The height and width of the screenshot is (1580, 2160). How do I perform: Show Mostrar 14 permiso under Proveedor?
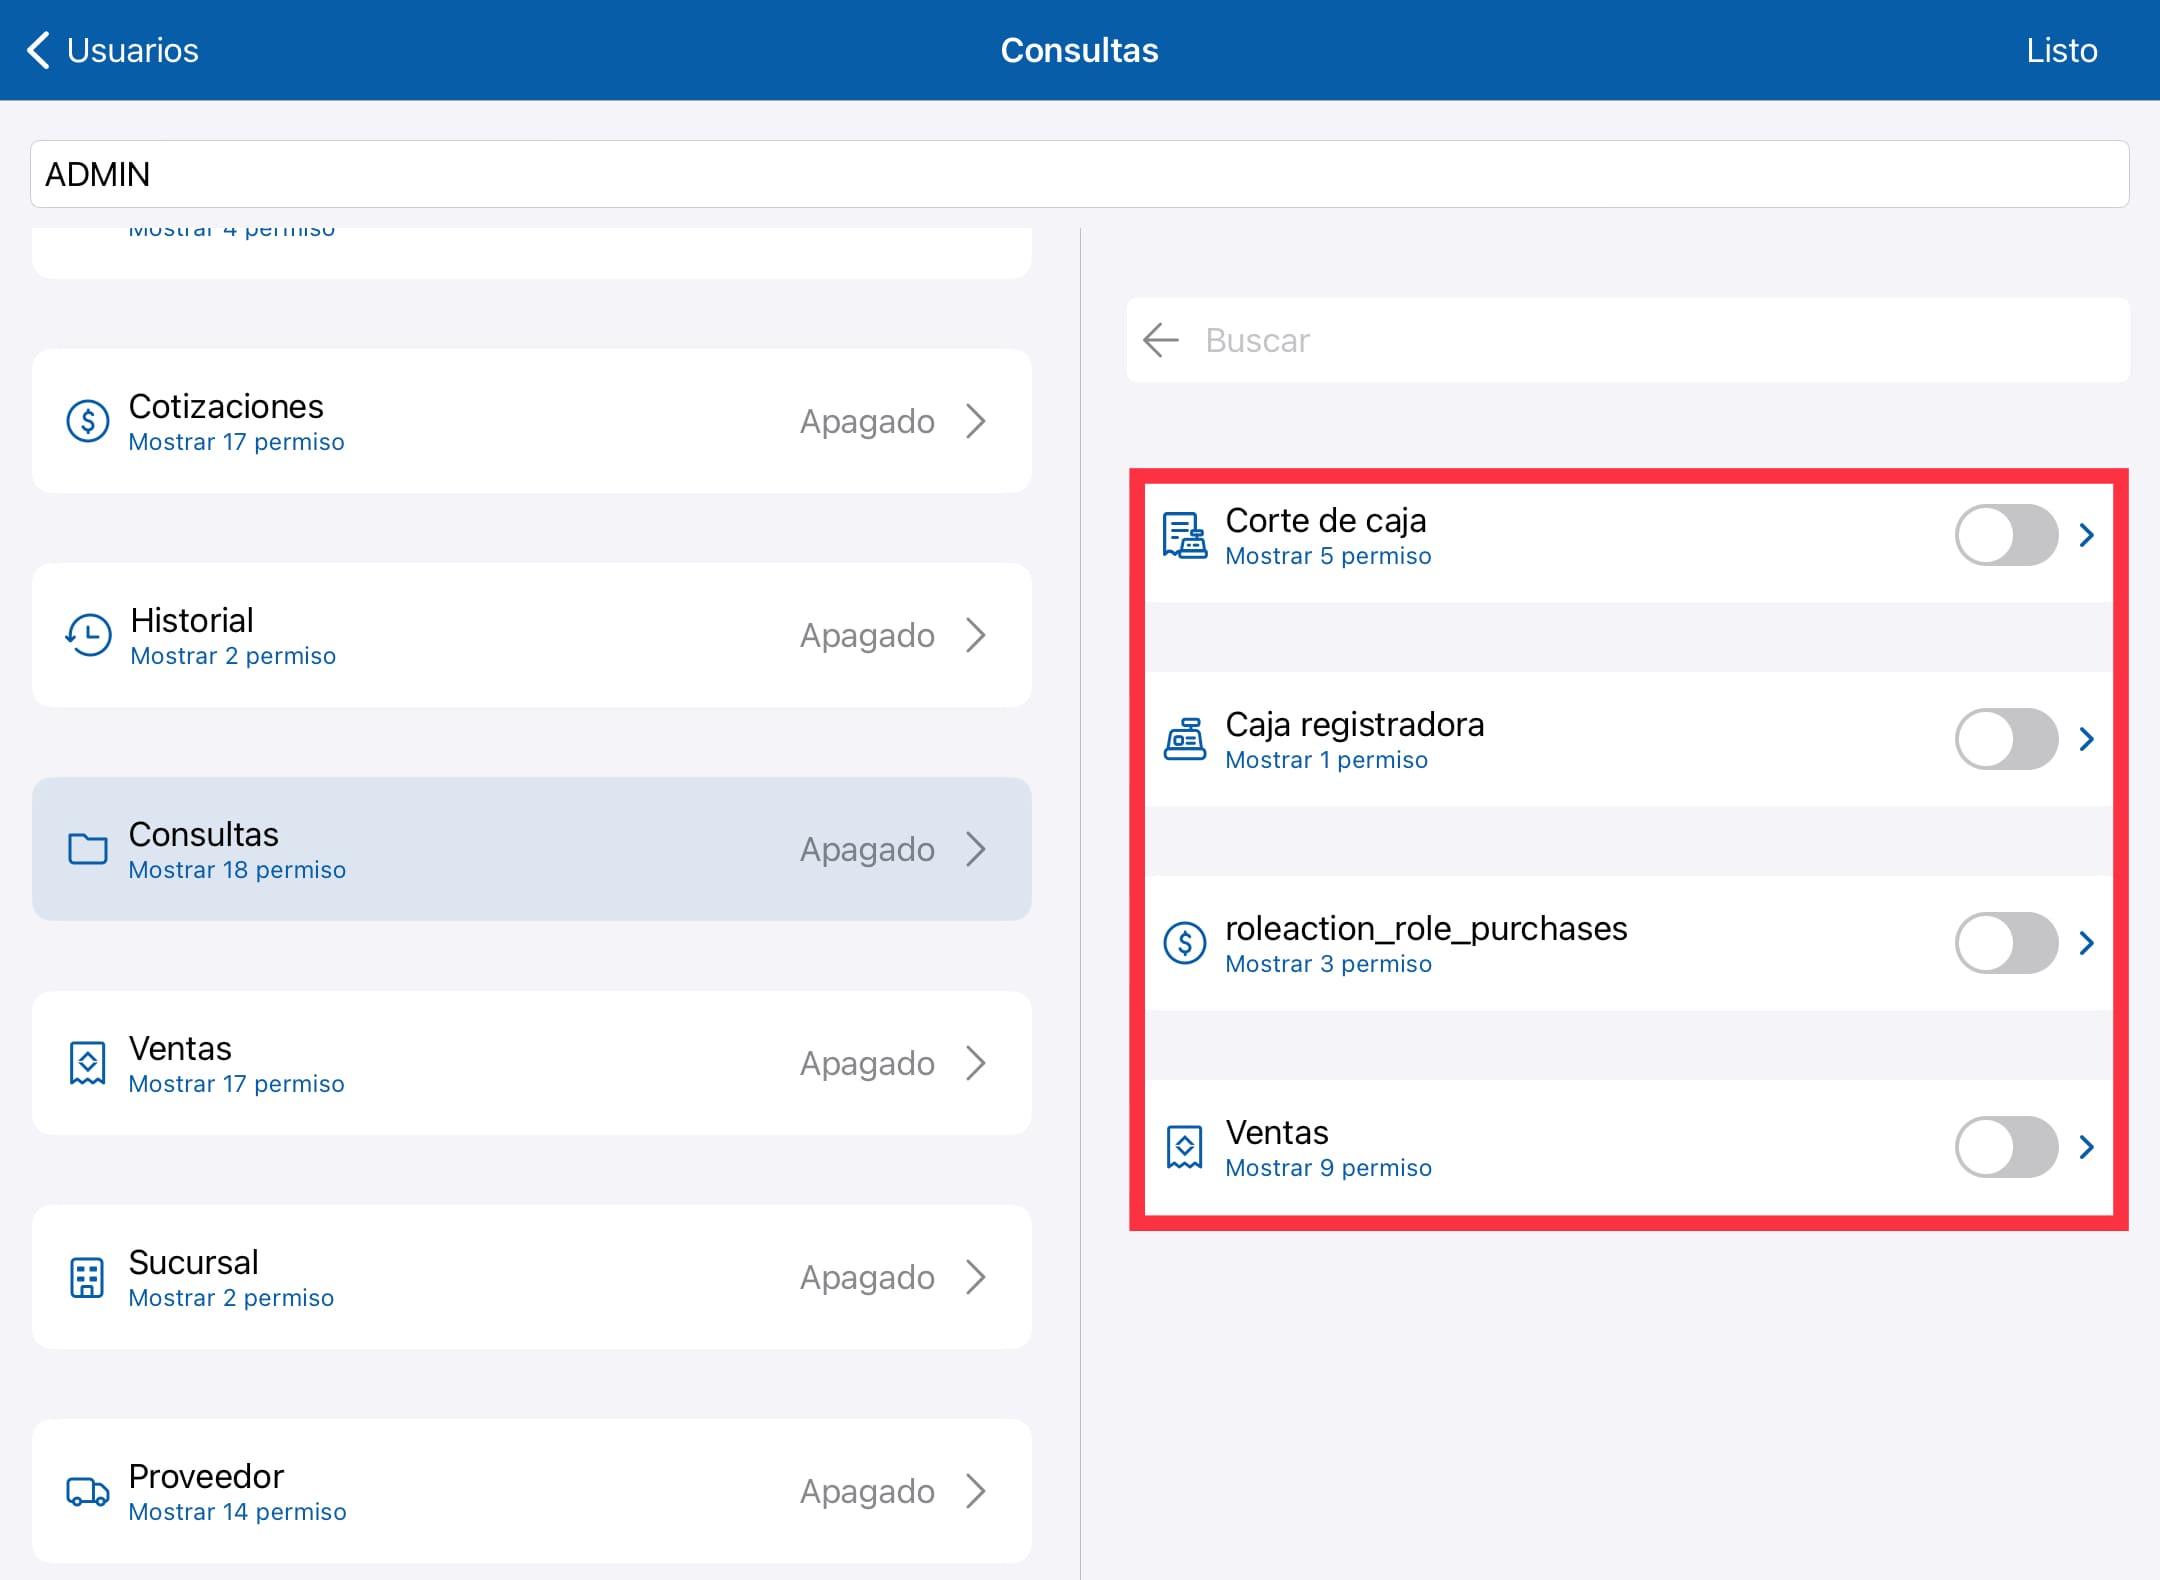(x=237, y=1512)
